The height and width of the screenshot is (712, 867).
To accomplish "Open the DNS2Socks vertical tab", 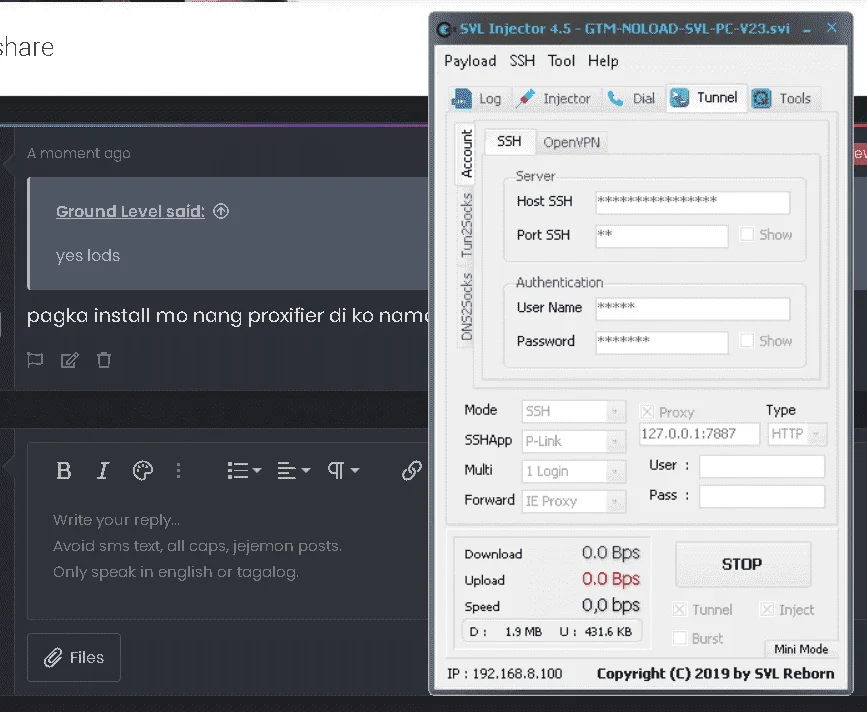I will coord(467,307).
